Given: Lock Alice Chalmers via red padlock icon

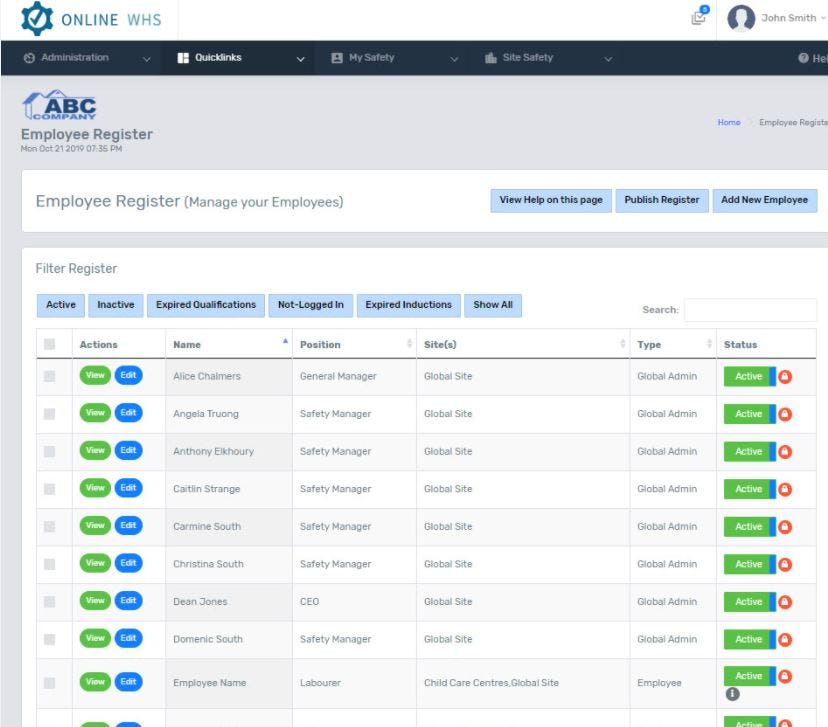Looking at the screenshot, I should tap(785, 375).
